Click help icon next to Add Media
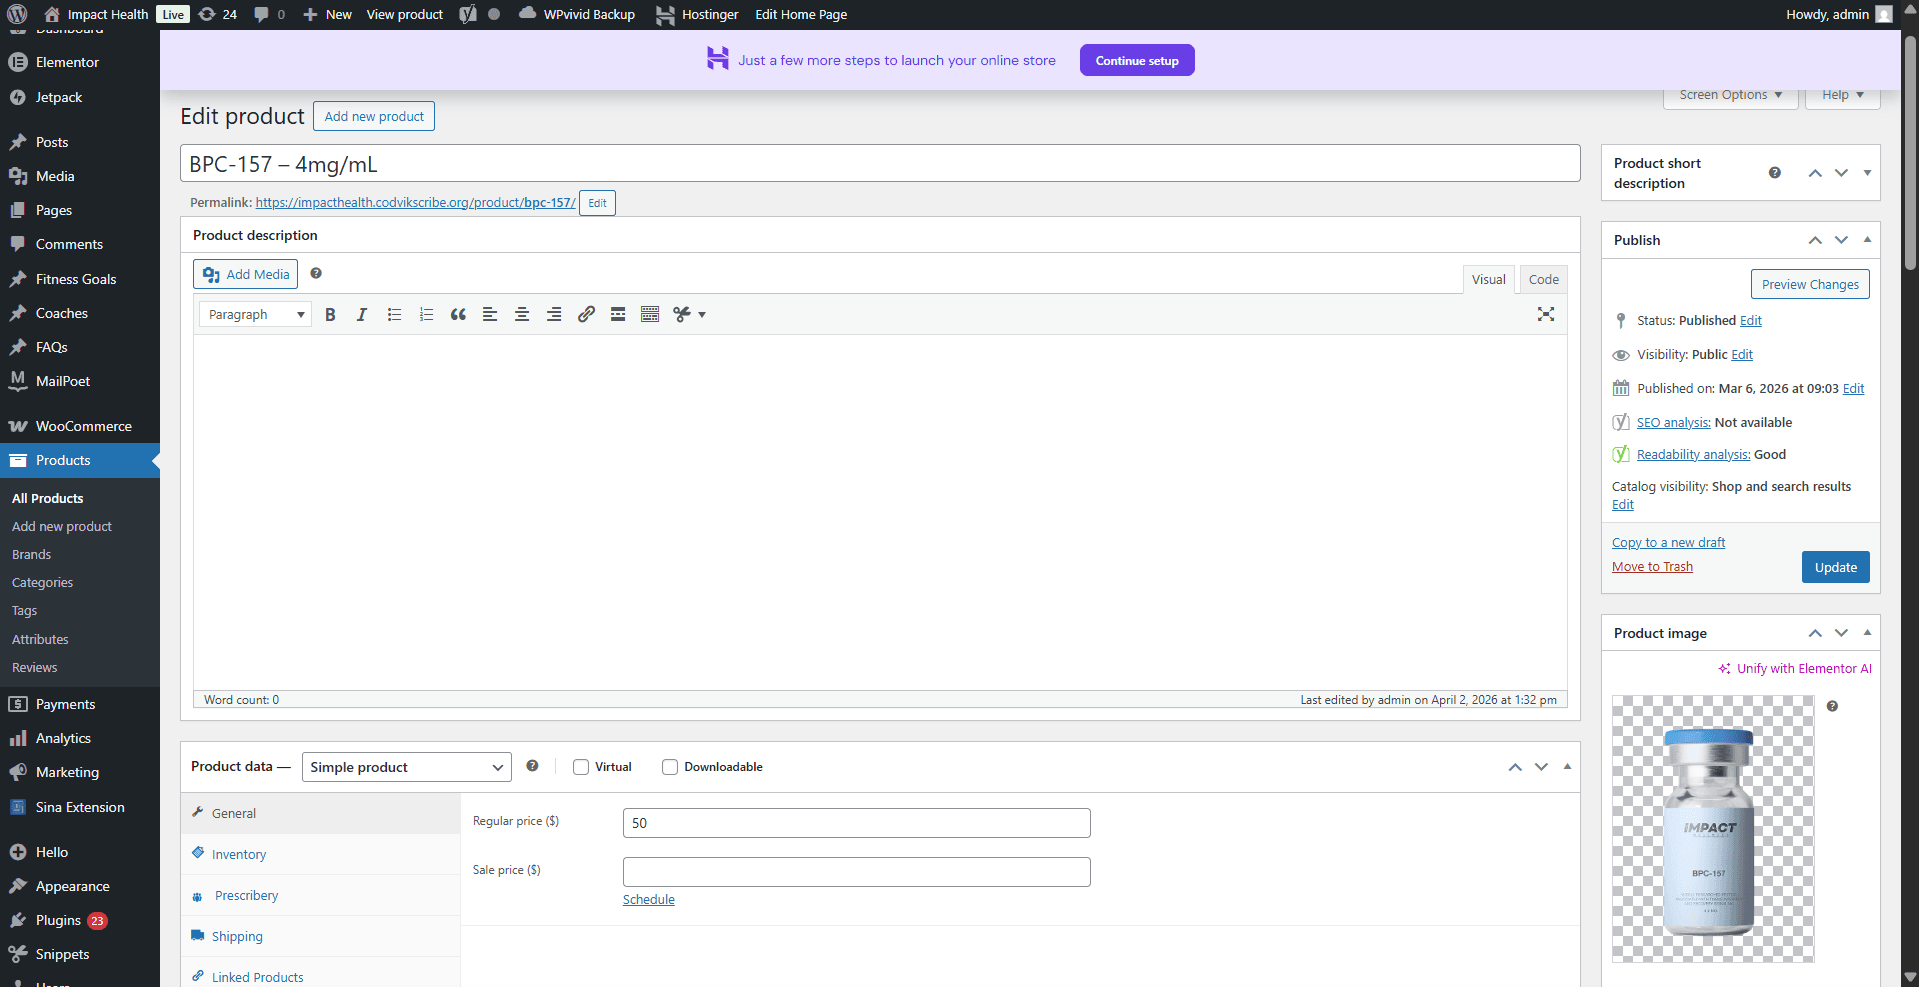 pos(316,273)
